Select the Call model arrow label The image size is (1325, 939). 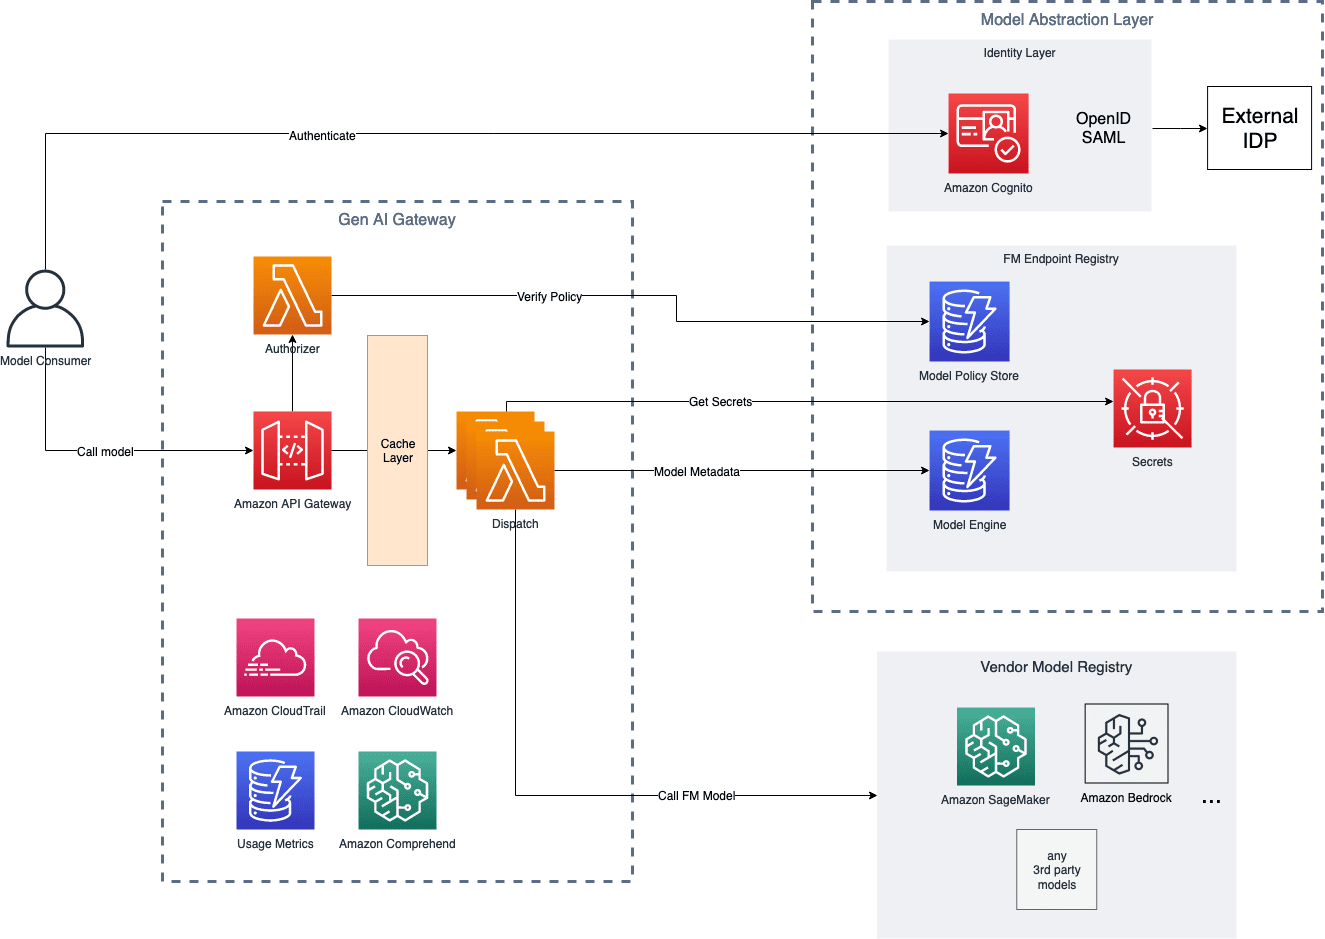pyautogui.click(x=105, y=451)
